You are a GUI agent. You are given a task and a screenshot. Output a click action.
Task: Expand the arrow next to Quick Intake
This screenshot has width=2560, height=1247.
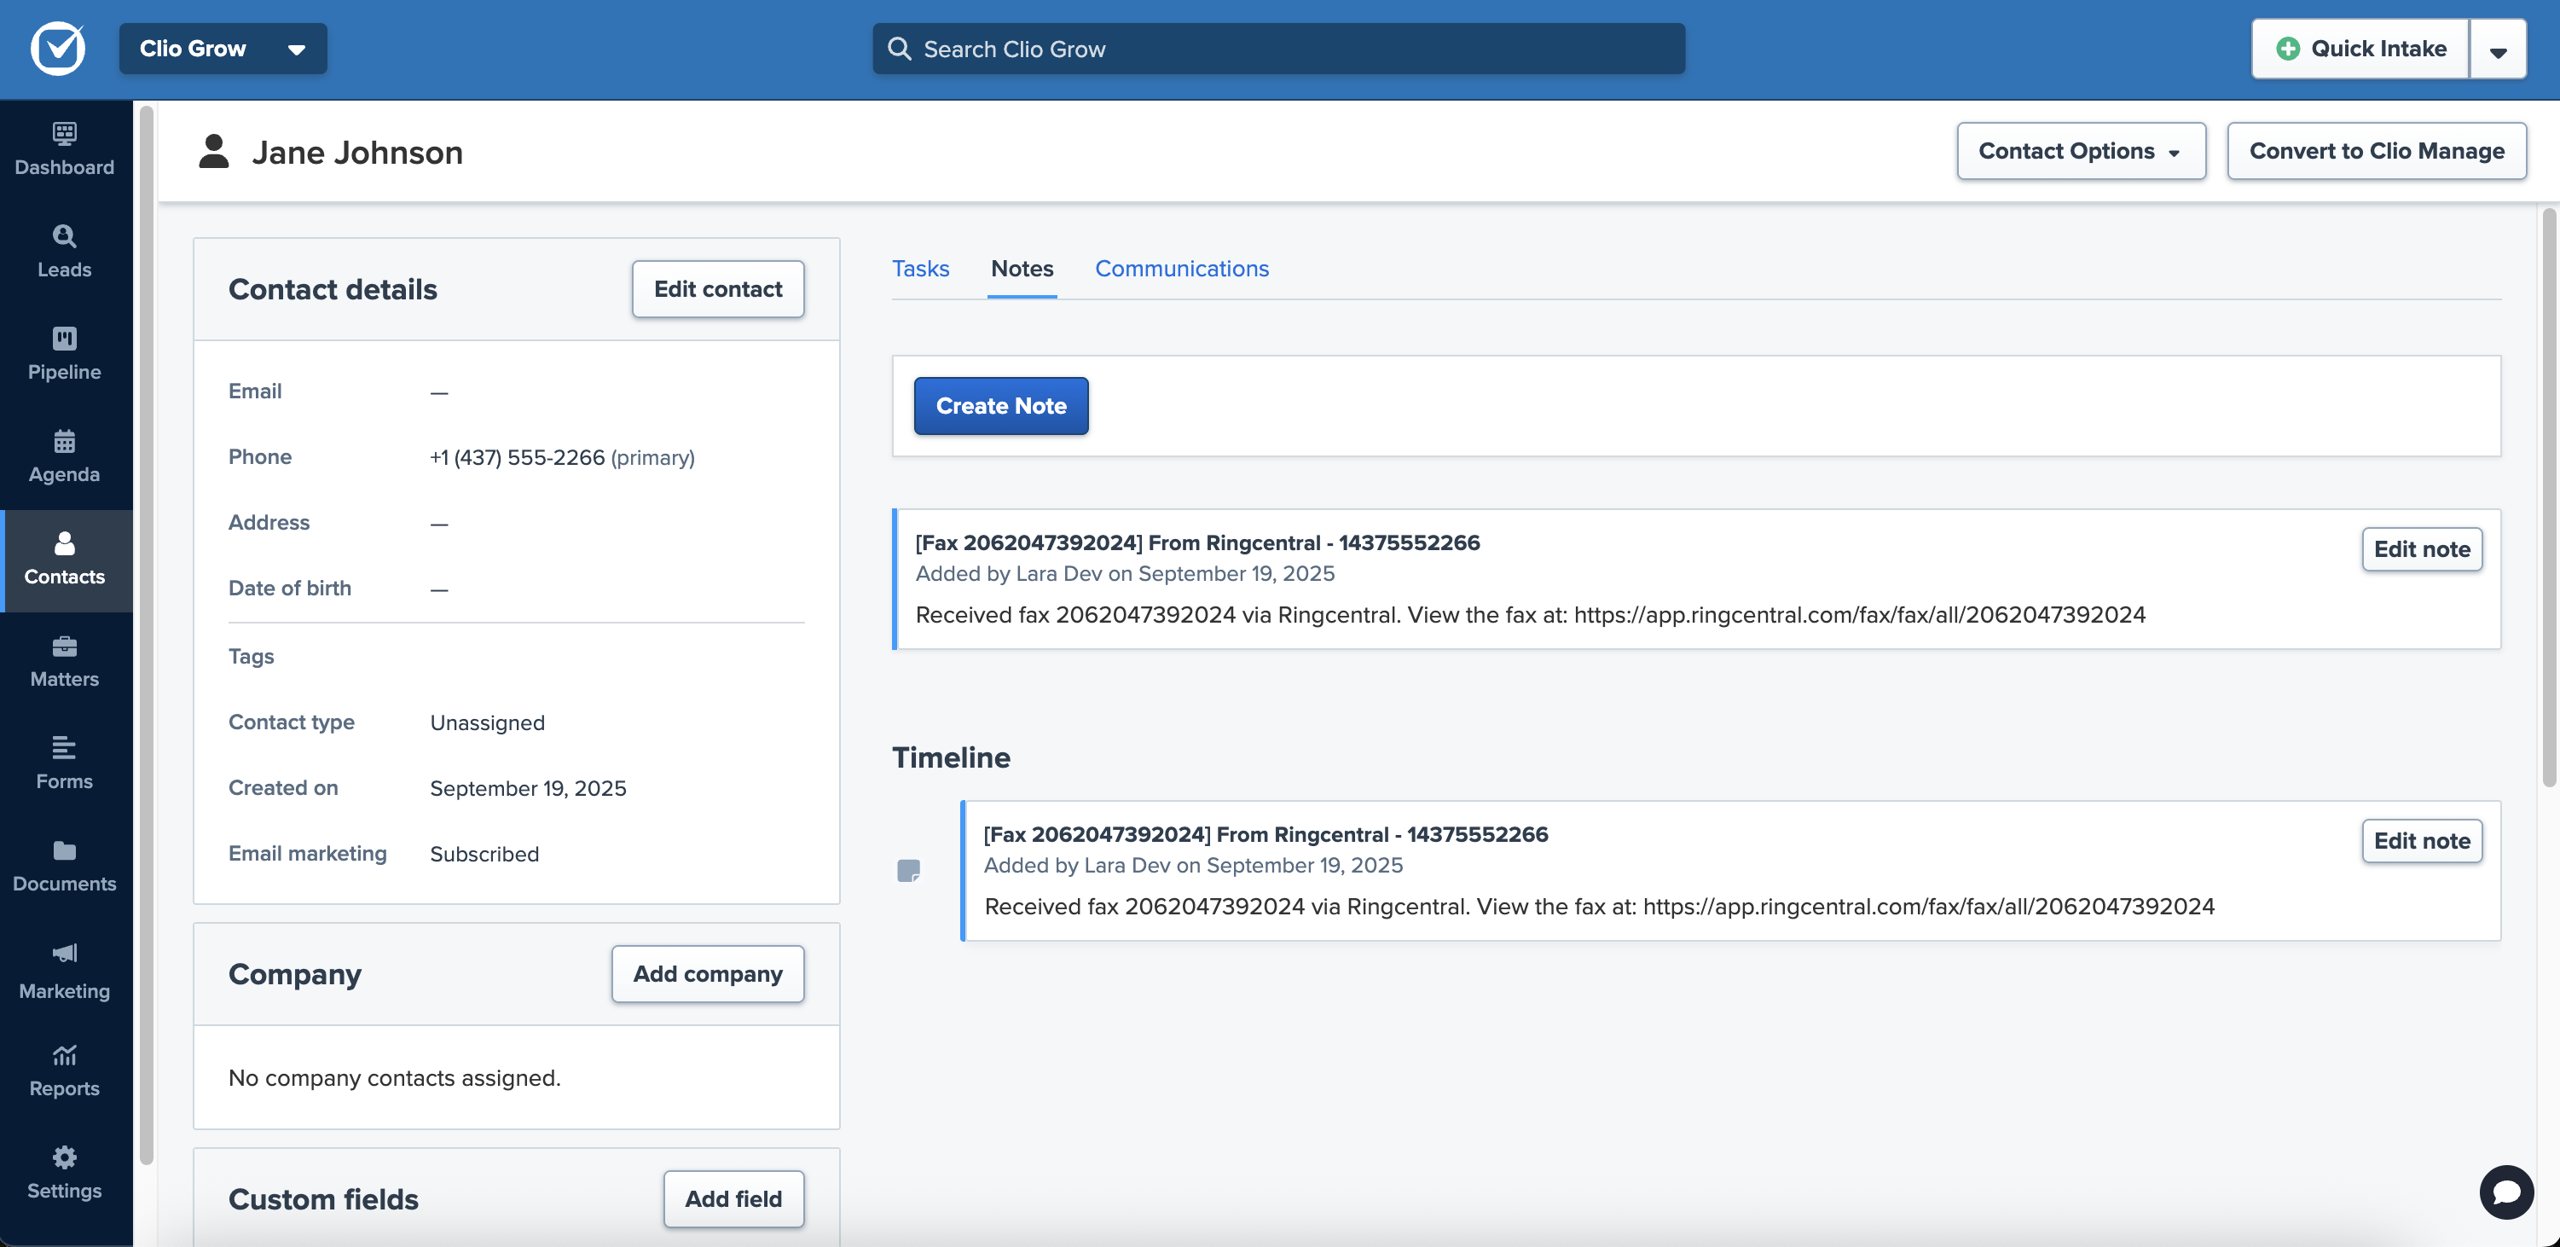[x=2497, y=50]
